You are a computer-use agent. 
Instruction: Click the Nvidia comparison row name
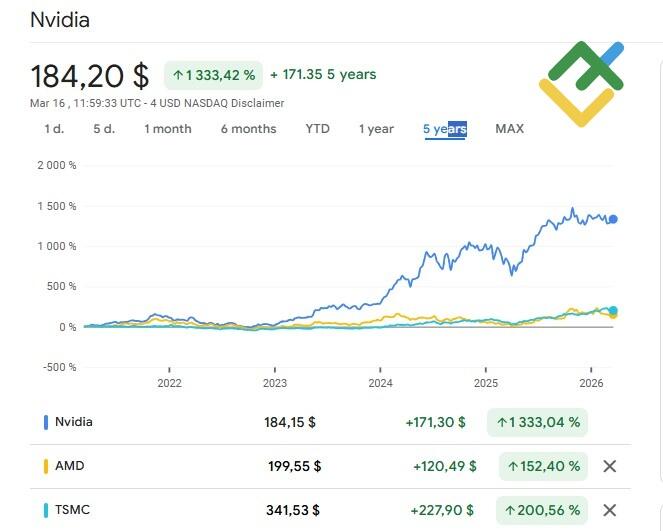coord(74,422)
